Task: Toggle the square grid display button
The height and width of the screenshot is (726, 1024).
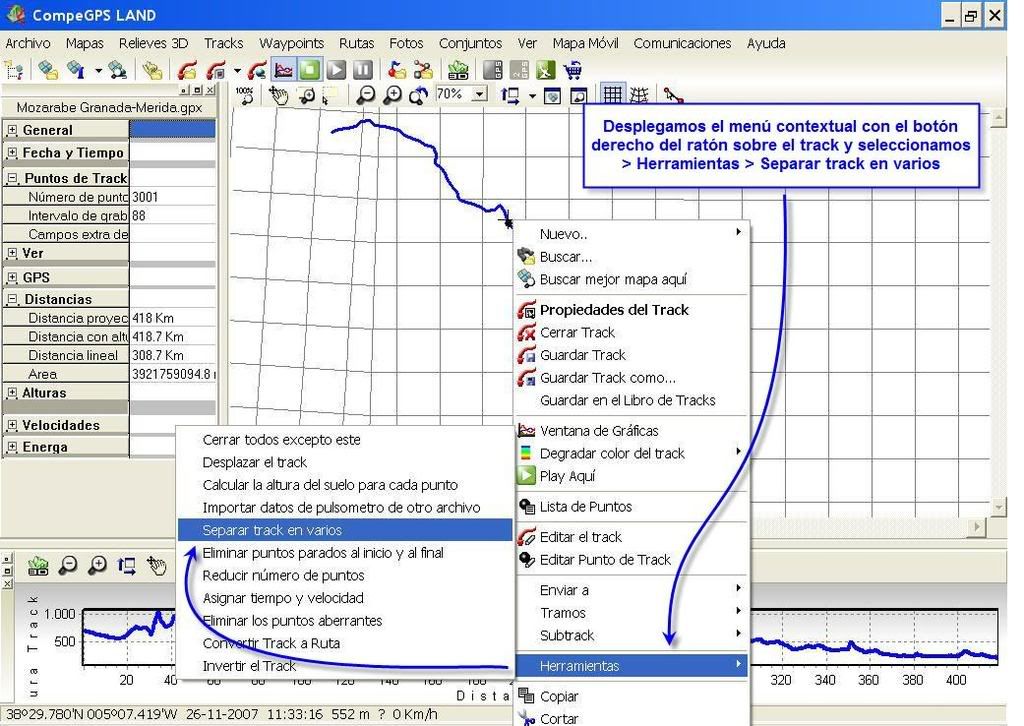Action: (x=613, y=95)
